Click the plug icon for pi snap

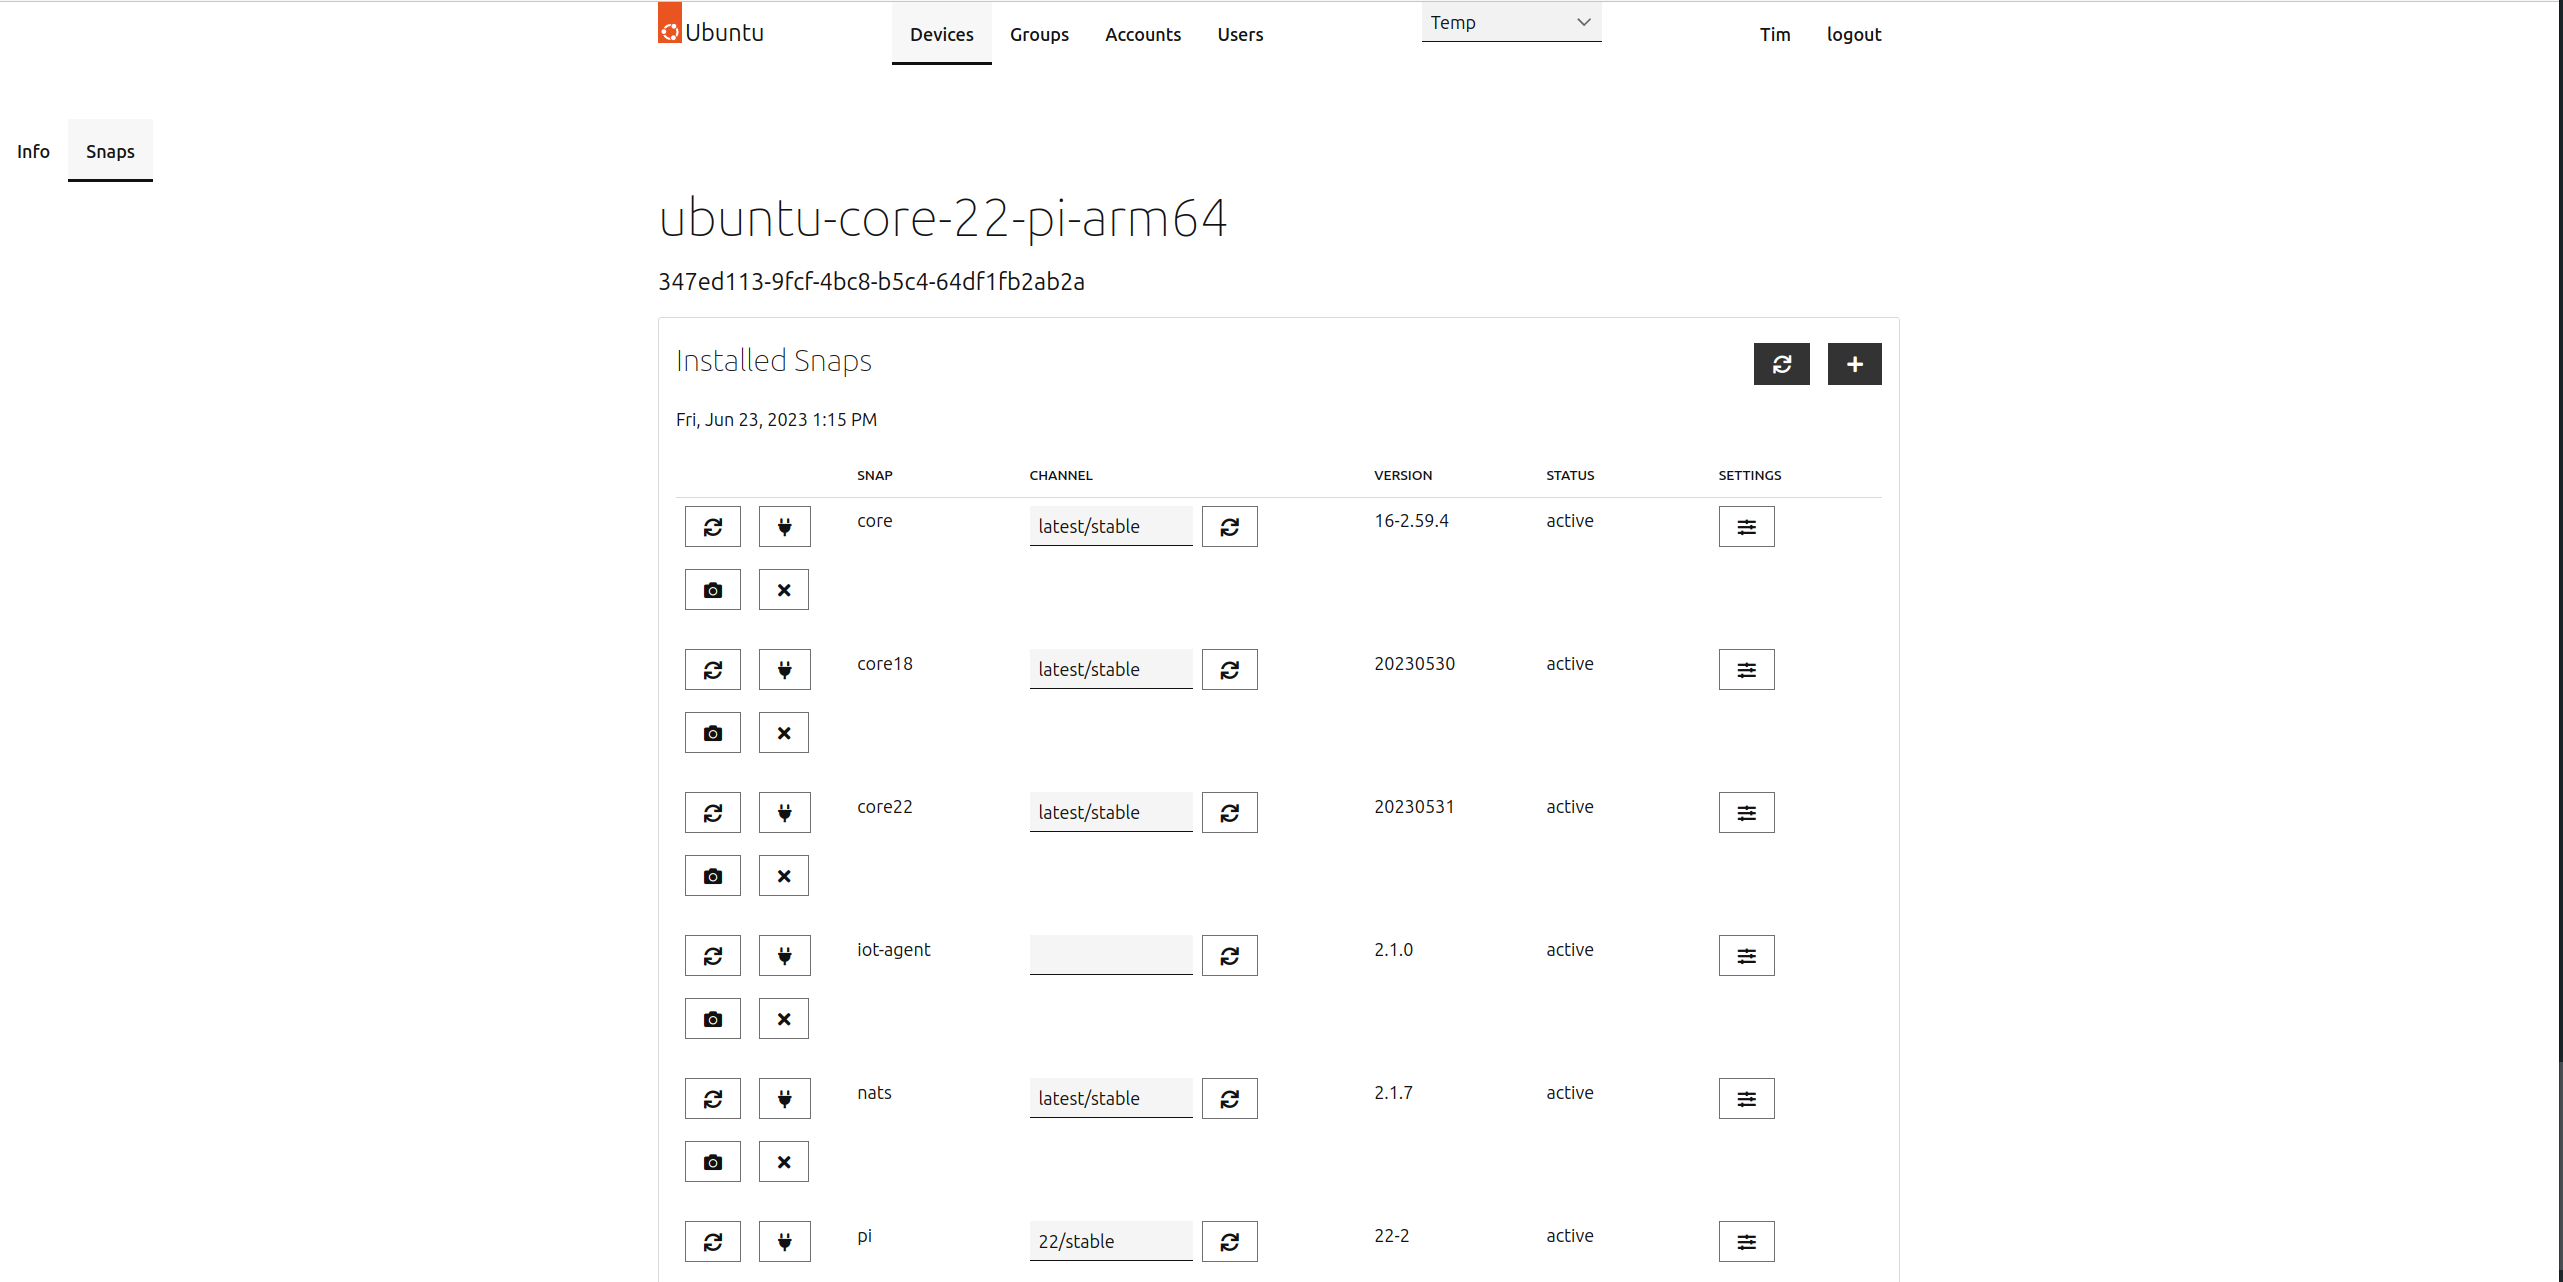click(784, 1242)
